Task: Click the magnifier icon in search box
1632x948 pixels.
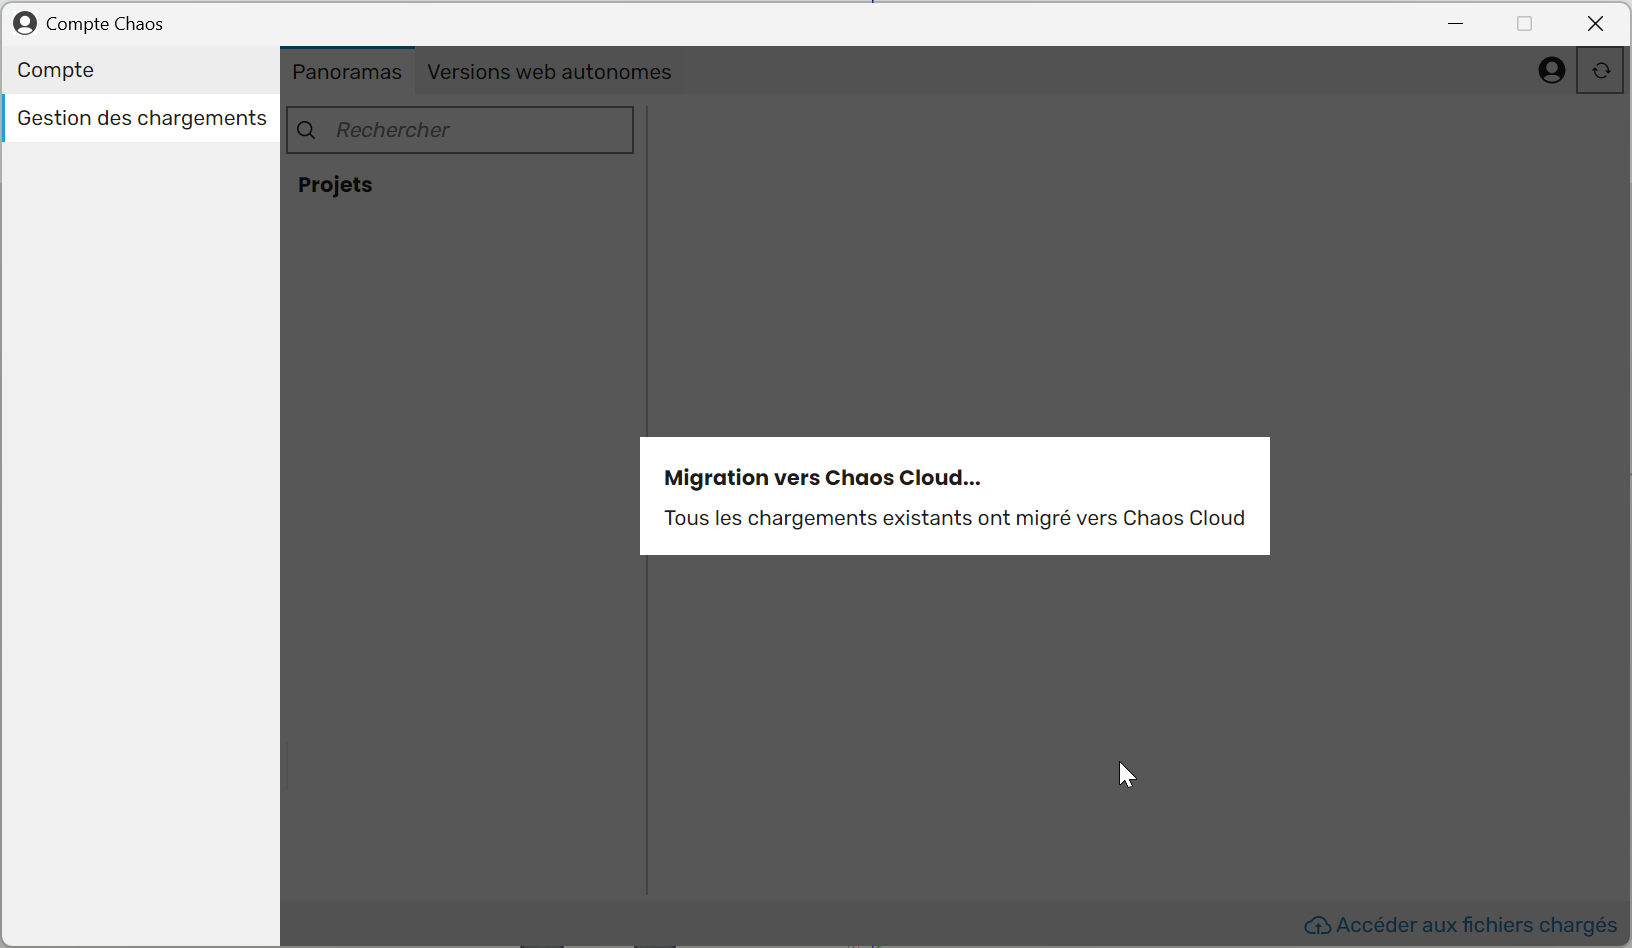Action: click(x=307, y=130)
